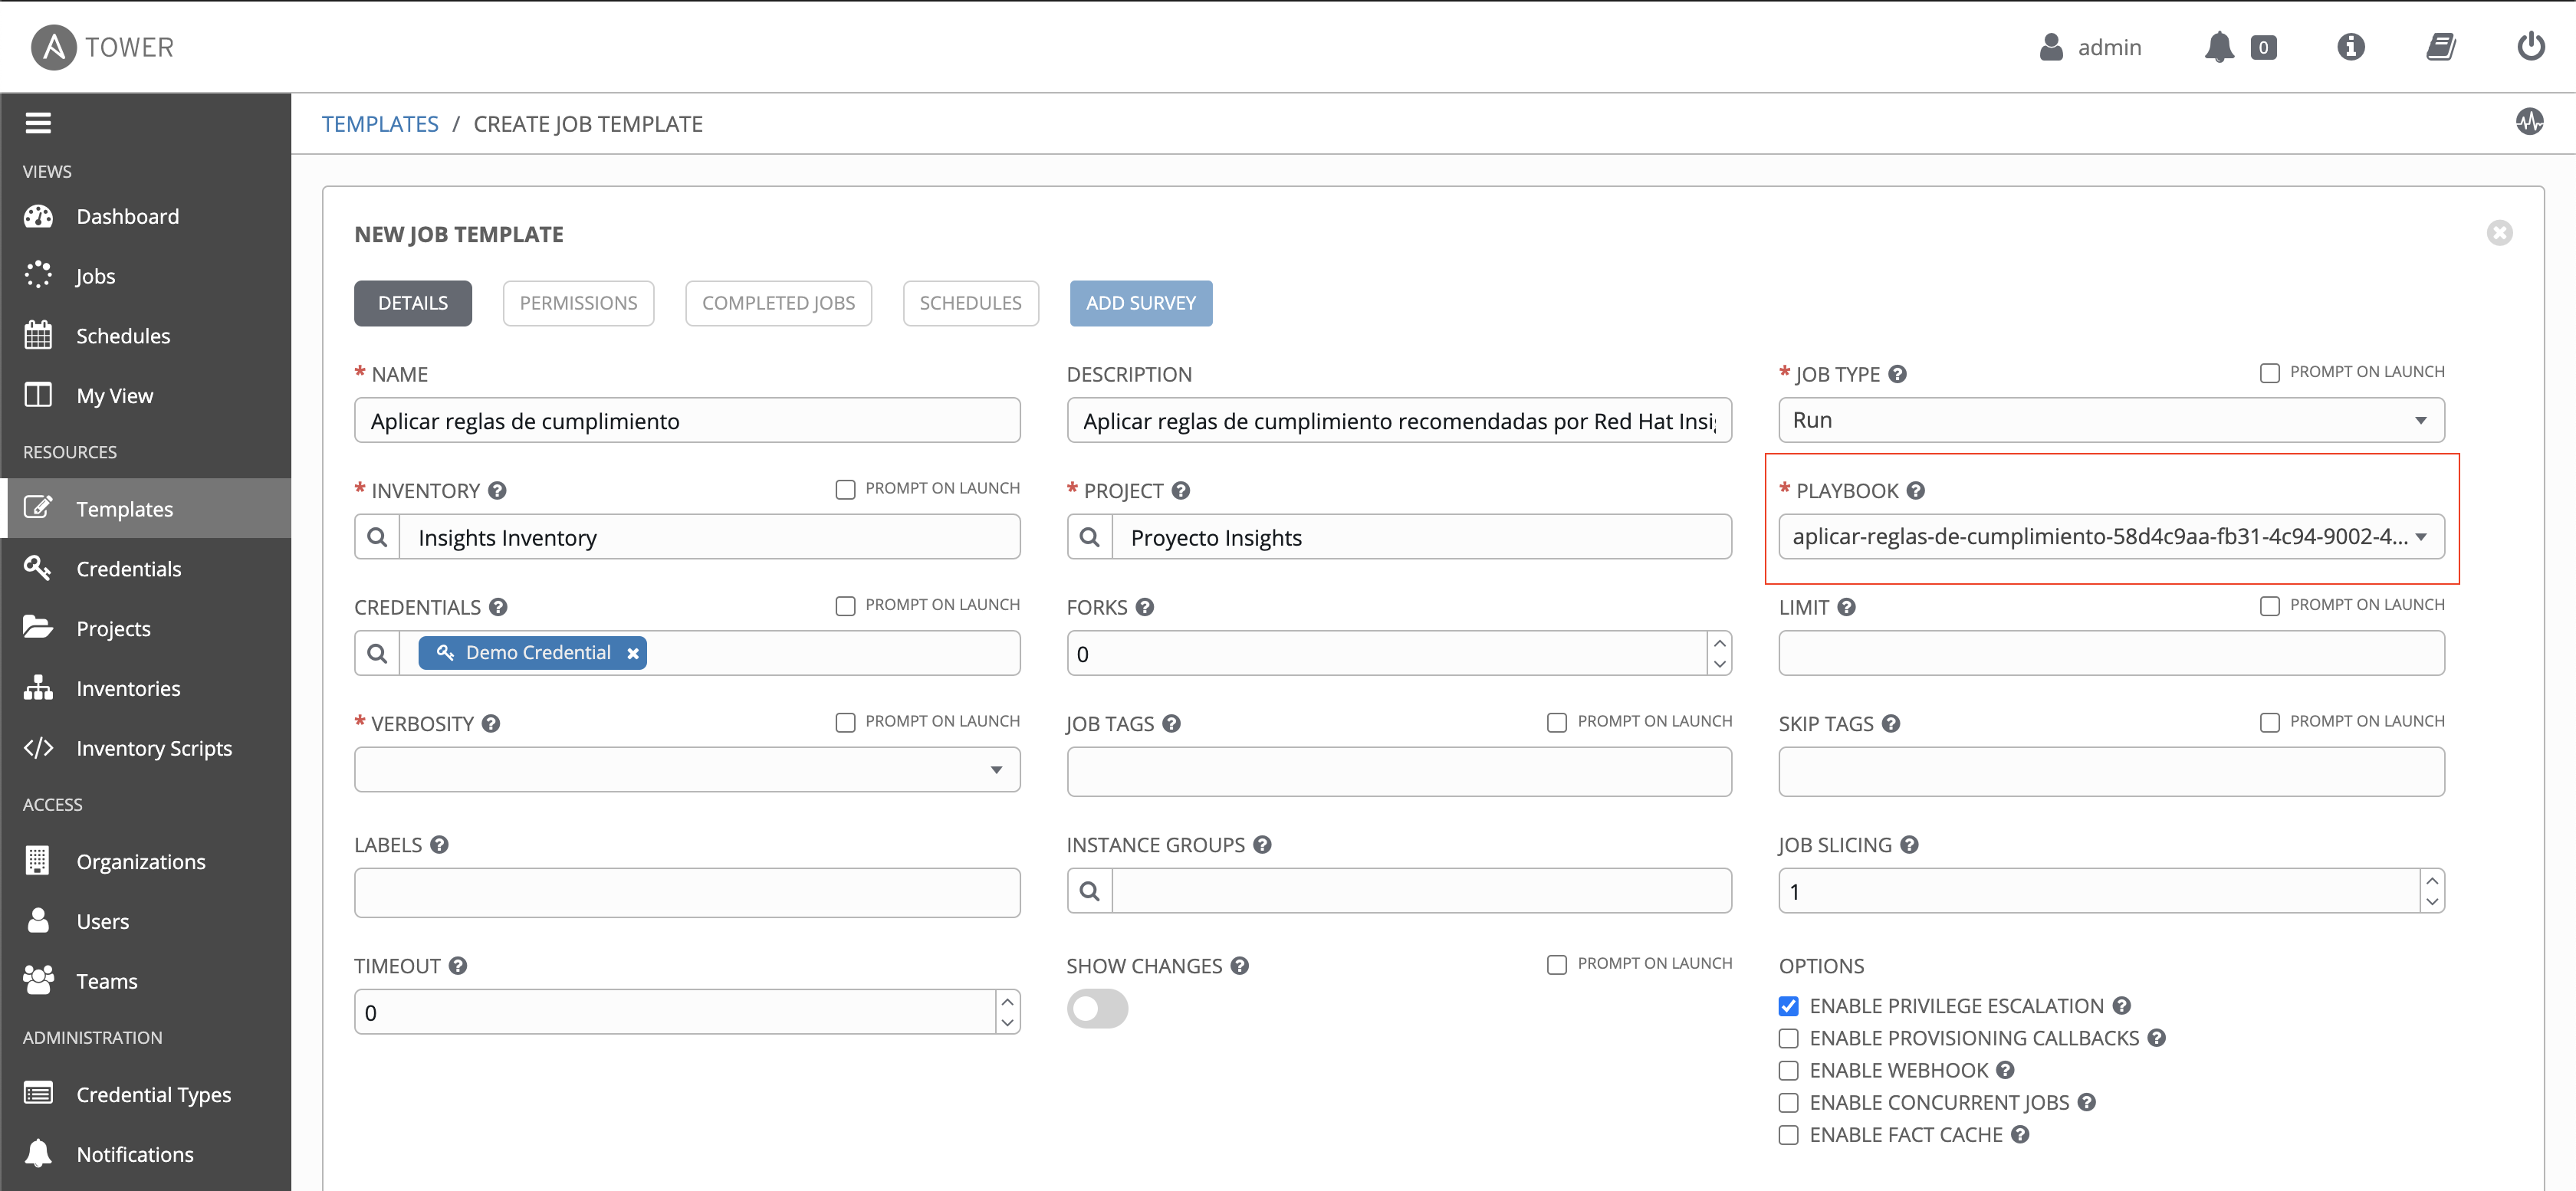This screenshot has width=2576, height=1191.
Task: Enable Prompt on Launch for Limit
Action: [2269, 606]
